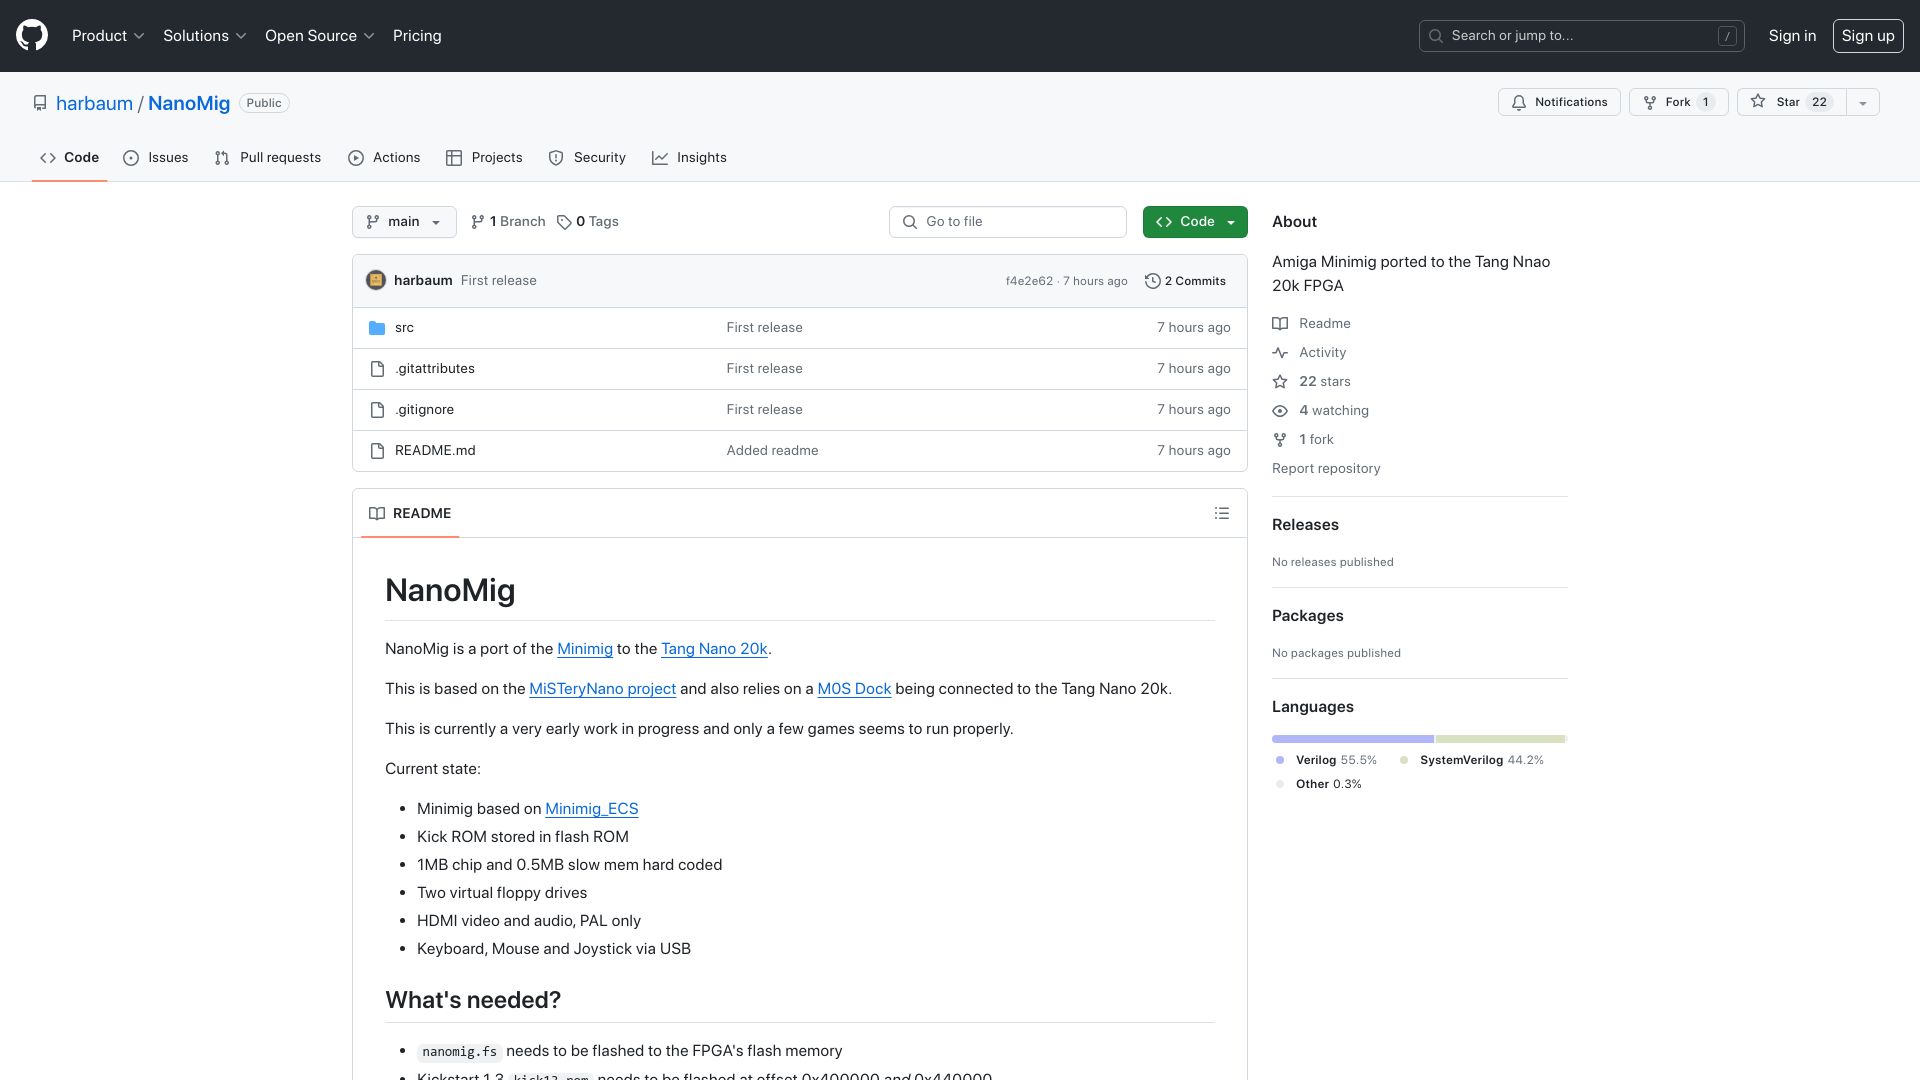Click harbaum's avatar in commit row
Viewport: 1920px width, 1080px height.
point(376,281)
